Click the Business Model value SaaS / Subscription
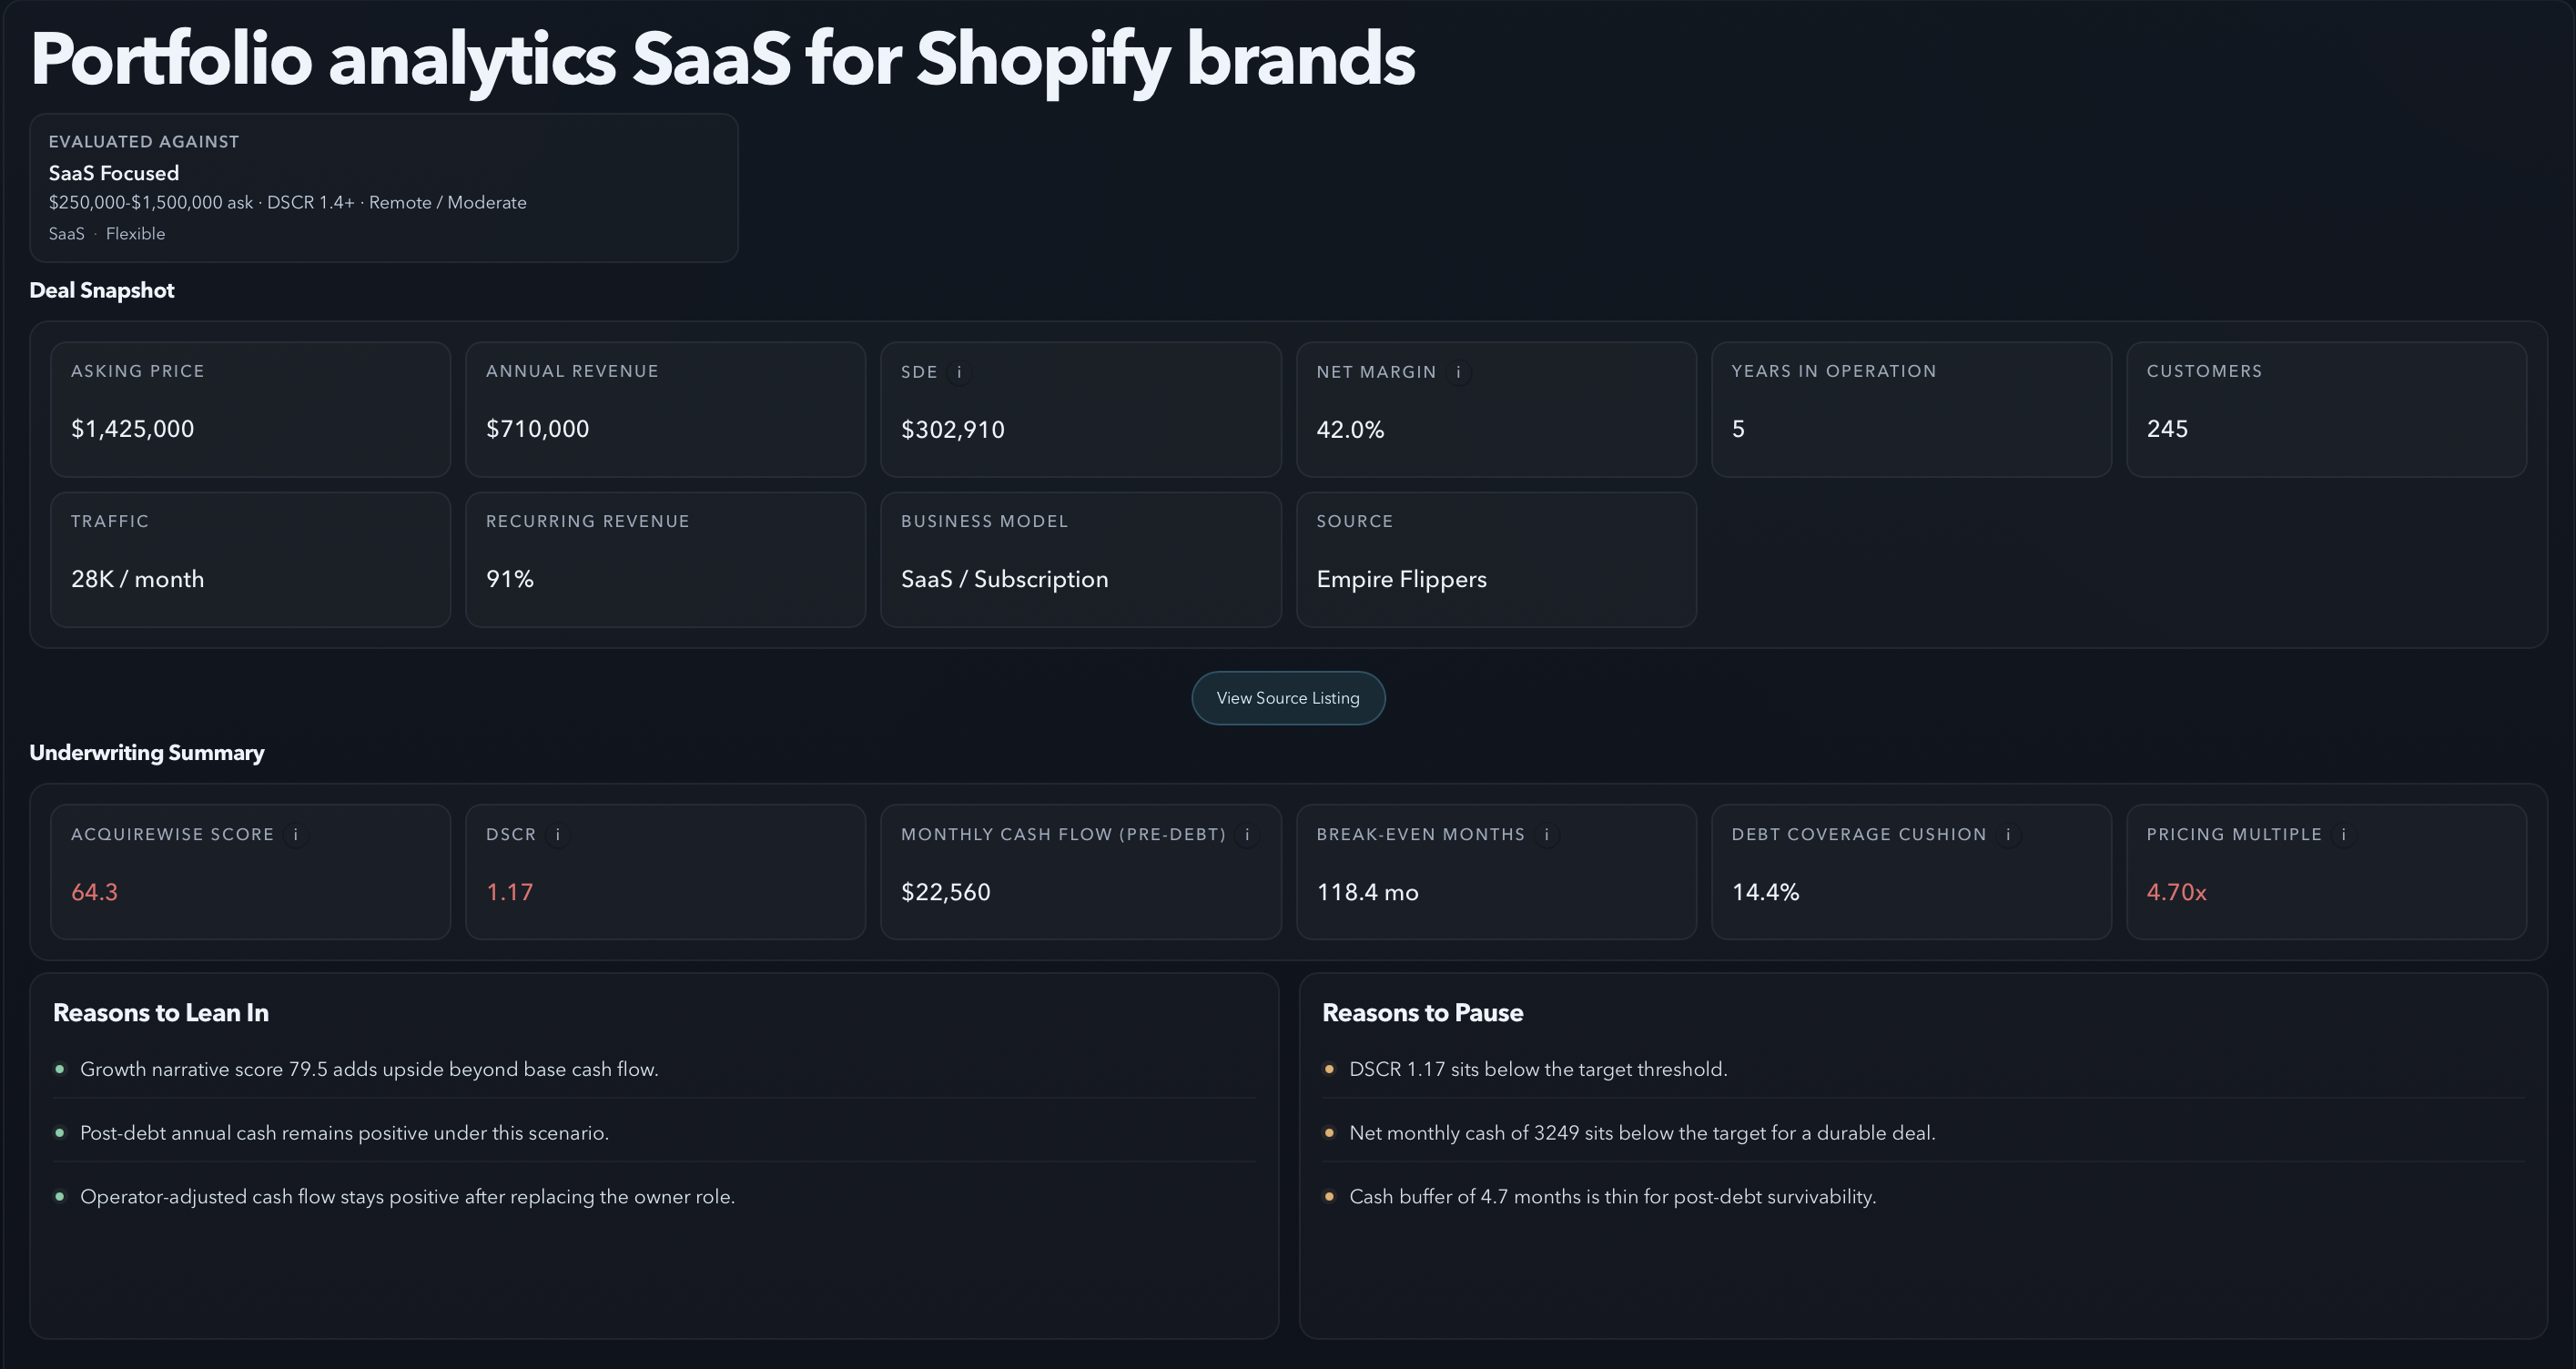 [1004, 579]
